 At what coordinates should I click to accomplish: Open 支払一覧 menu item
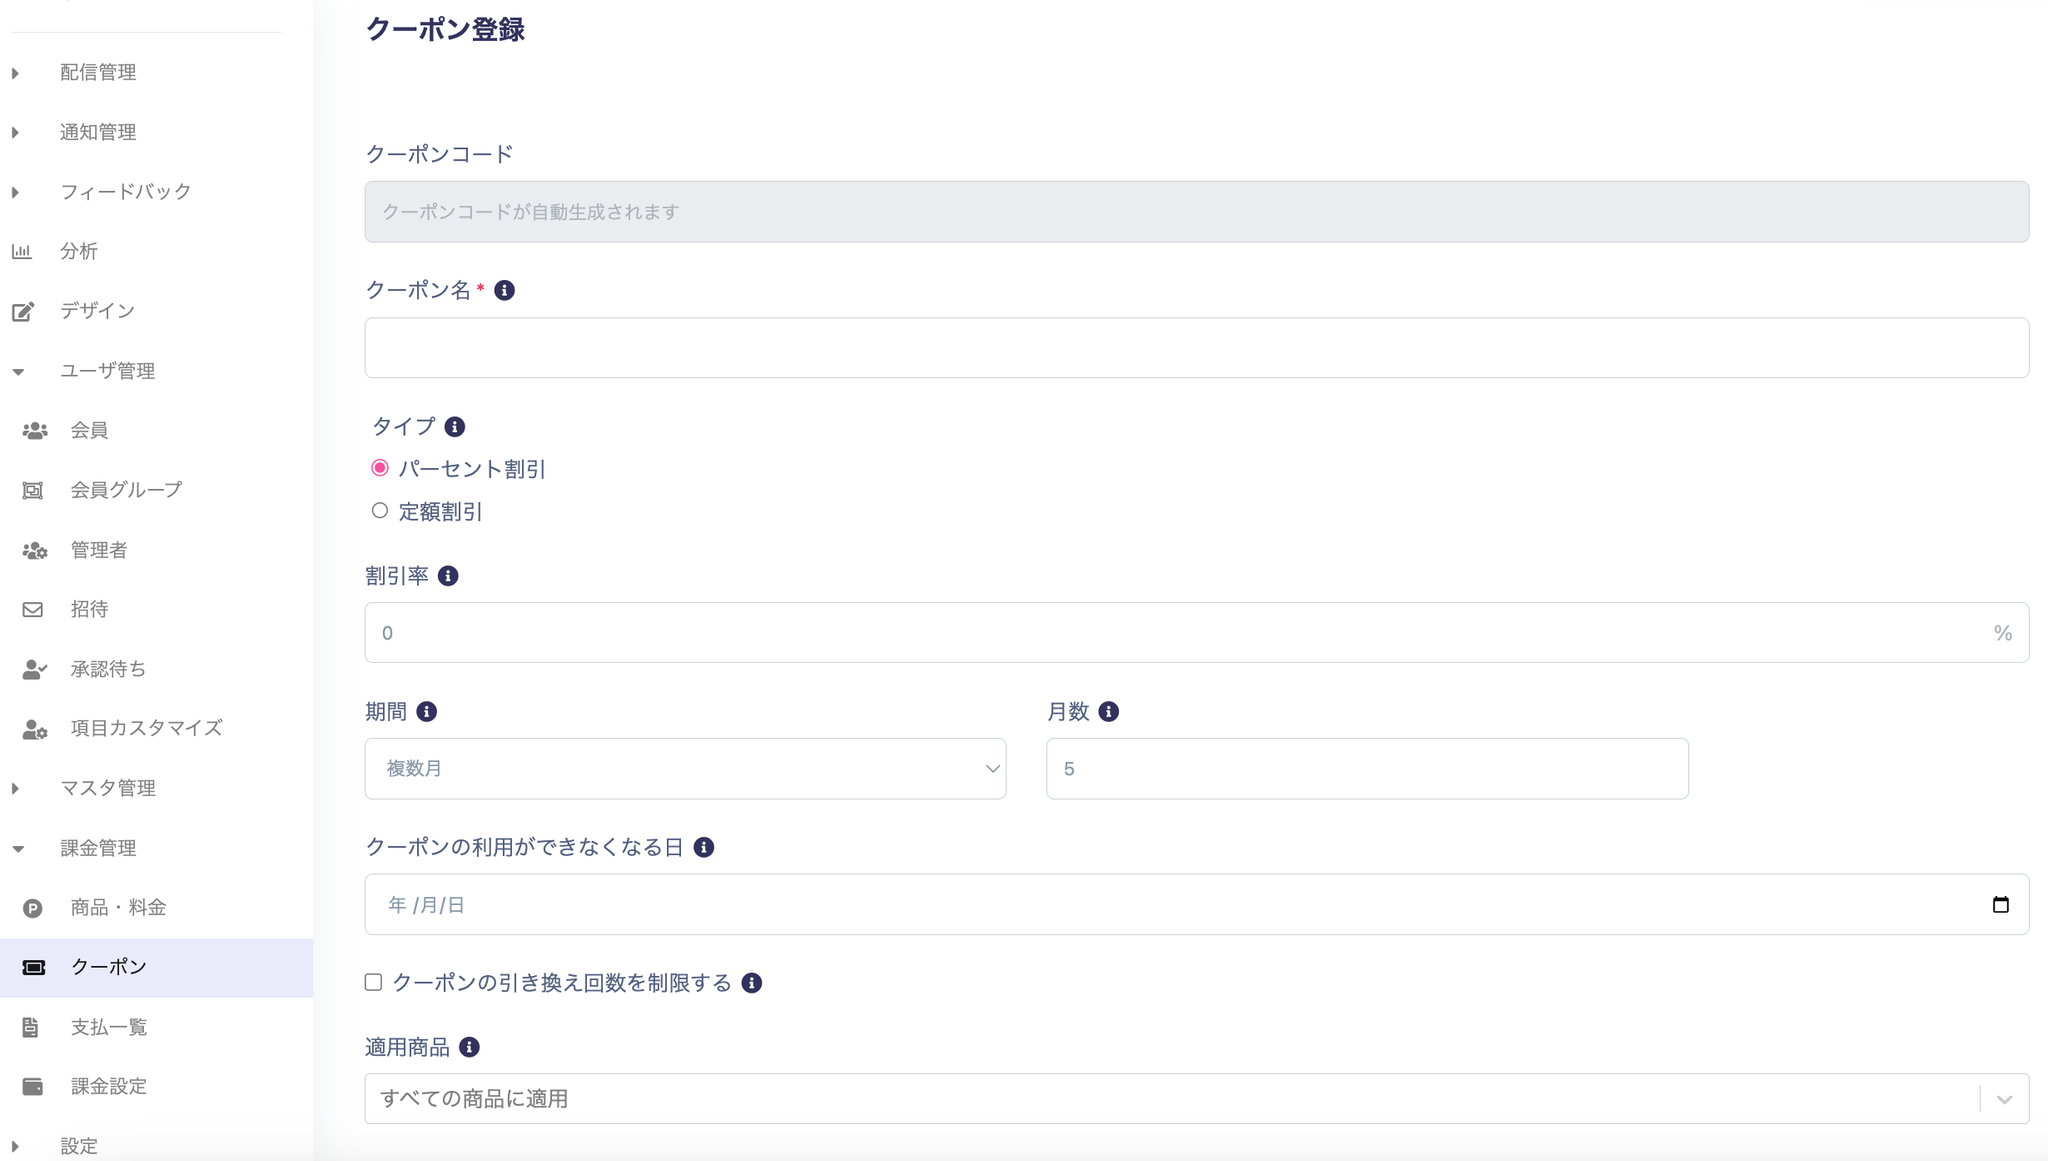[108, 1027]
